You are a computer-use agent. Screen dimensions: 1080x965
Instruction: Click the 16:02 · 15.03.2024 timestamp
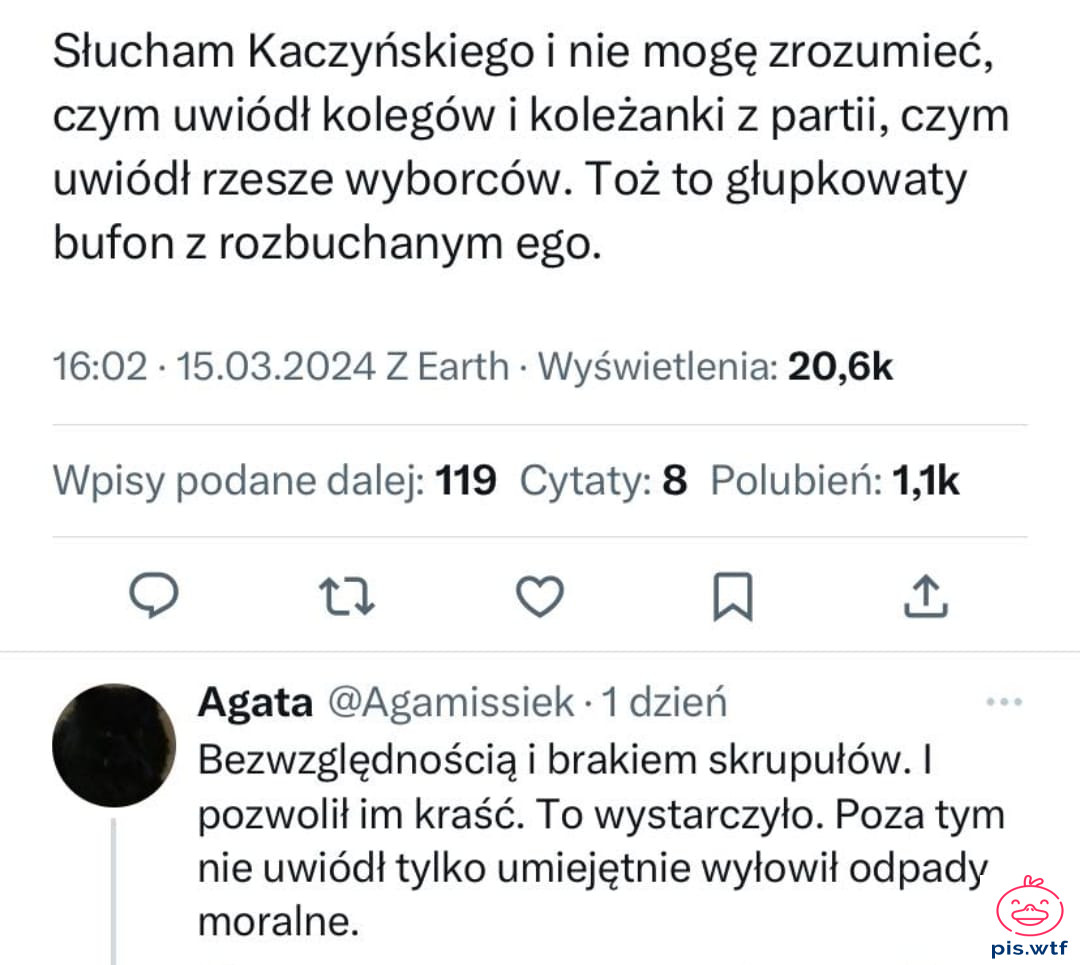[x=213, y=367]
